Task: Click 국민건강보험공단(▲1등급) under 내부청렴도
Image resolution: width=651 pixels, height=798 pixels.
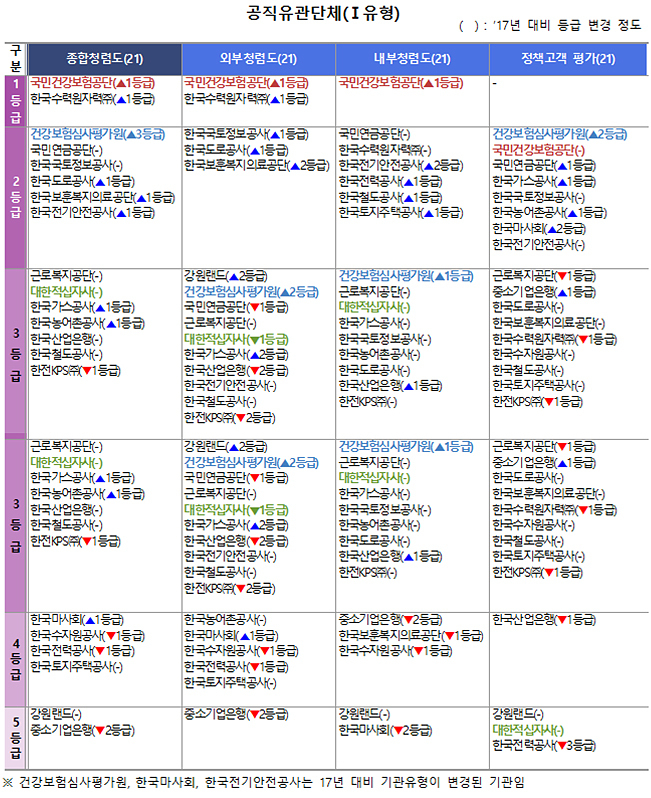Action: pyautogui.click(x=401, y=83)
